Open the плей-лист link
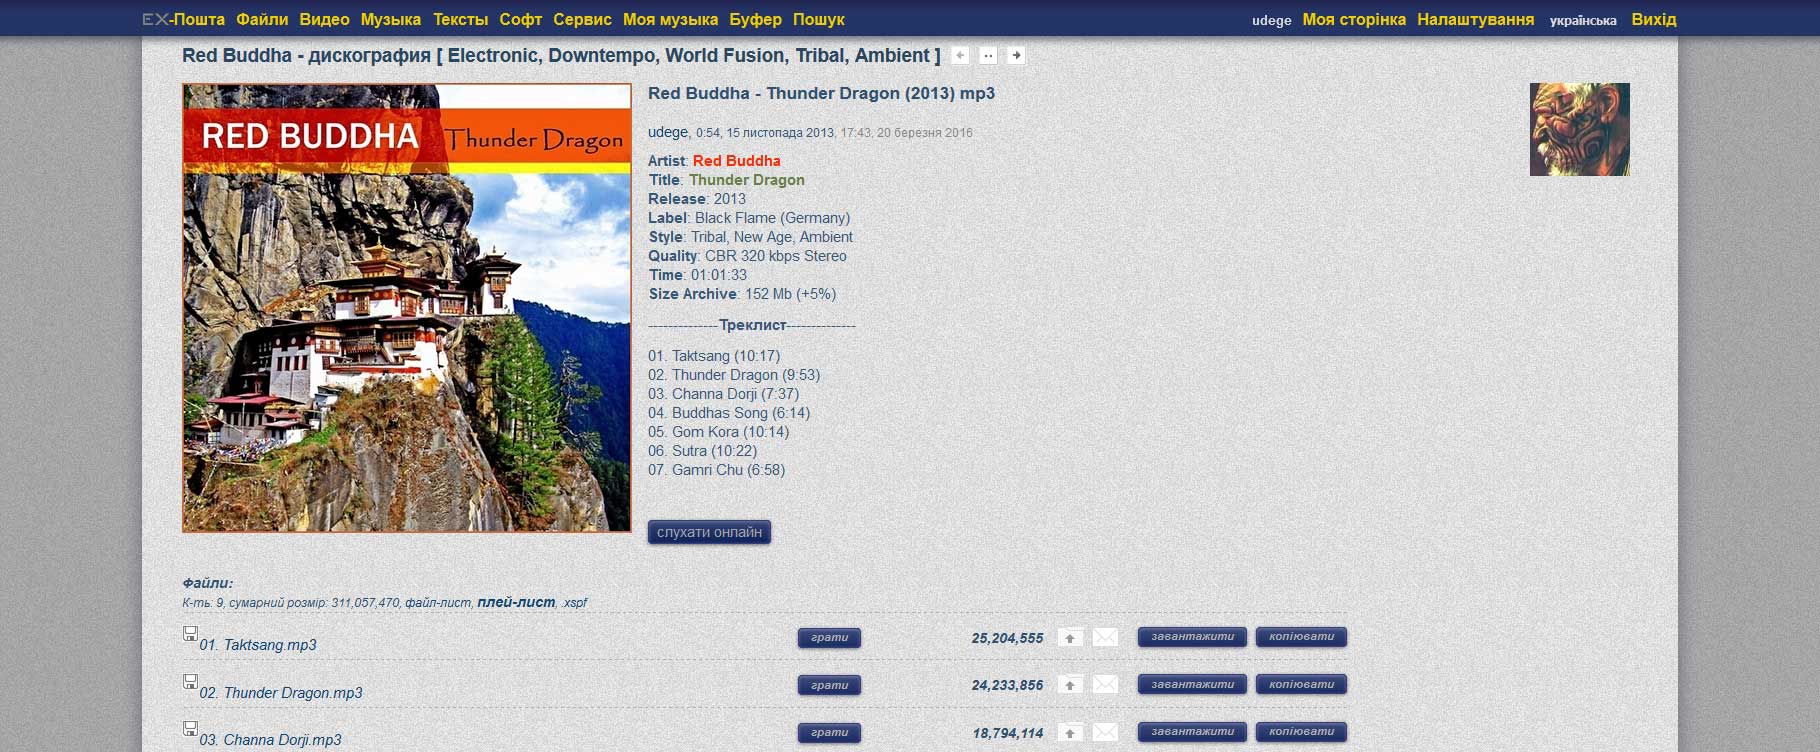 [x=516, y=602]
